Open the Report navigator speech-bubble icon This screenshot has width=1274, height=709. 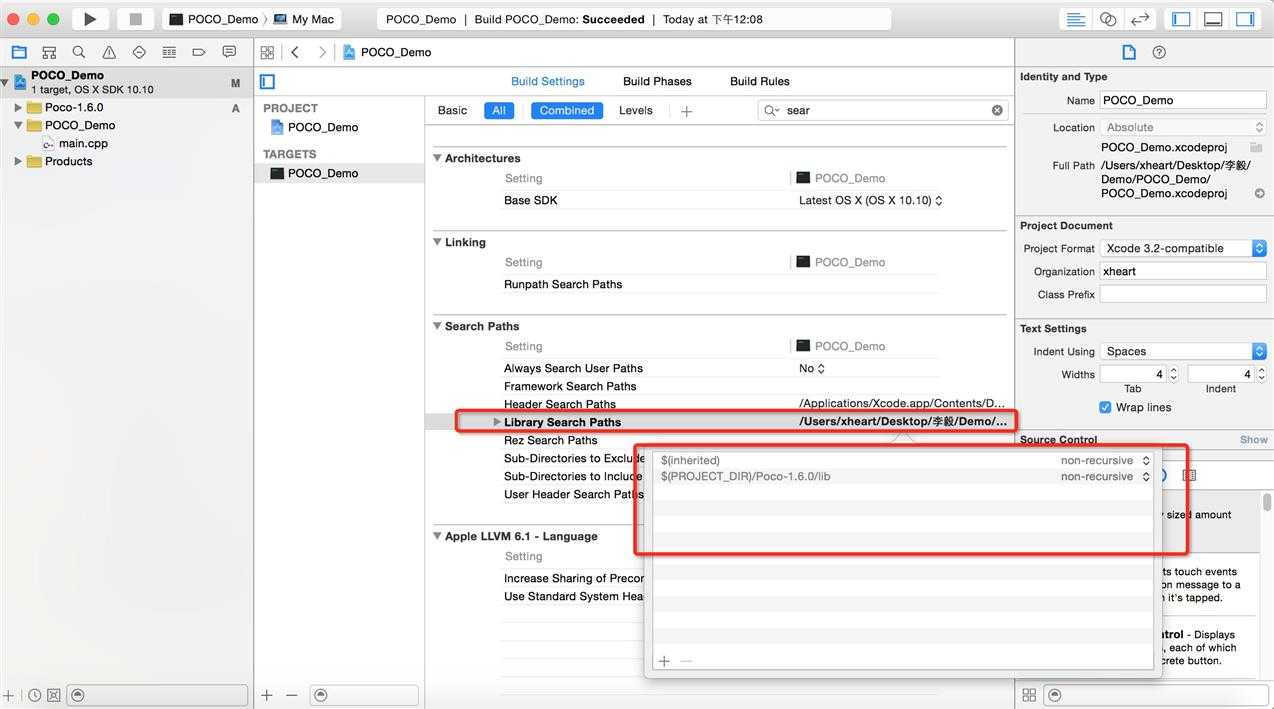point(229,52)
